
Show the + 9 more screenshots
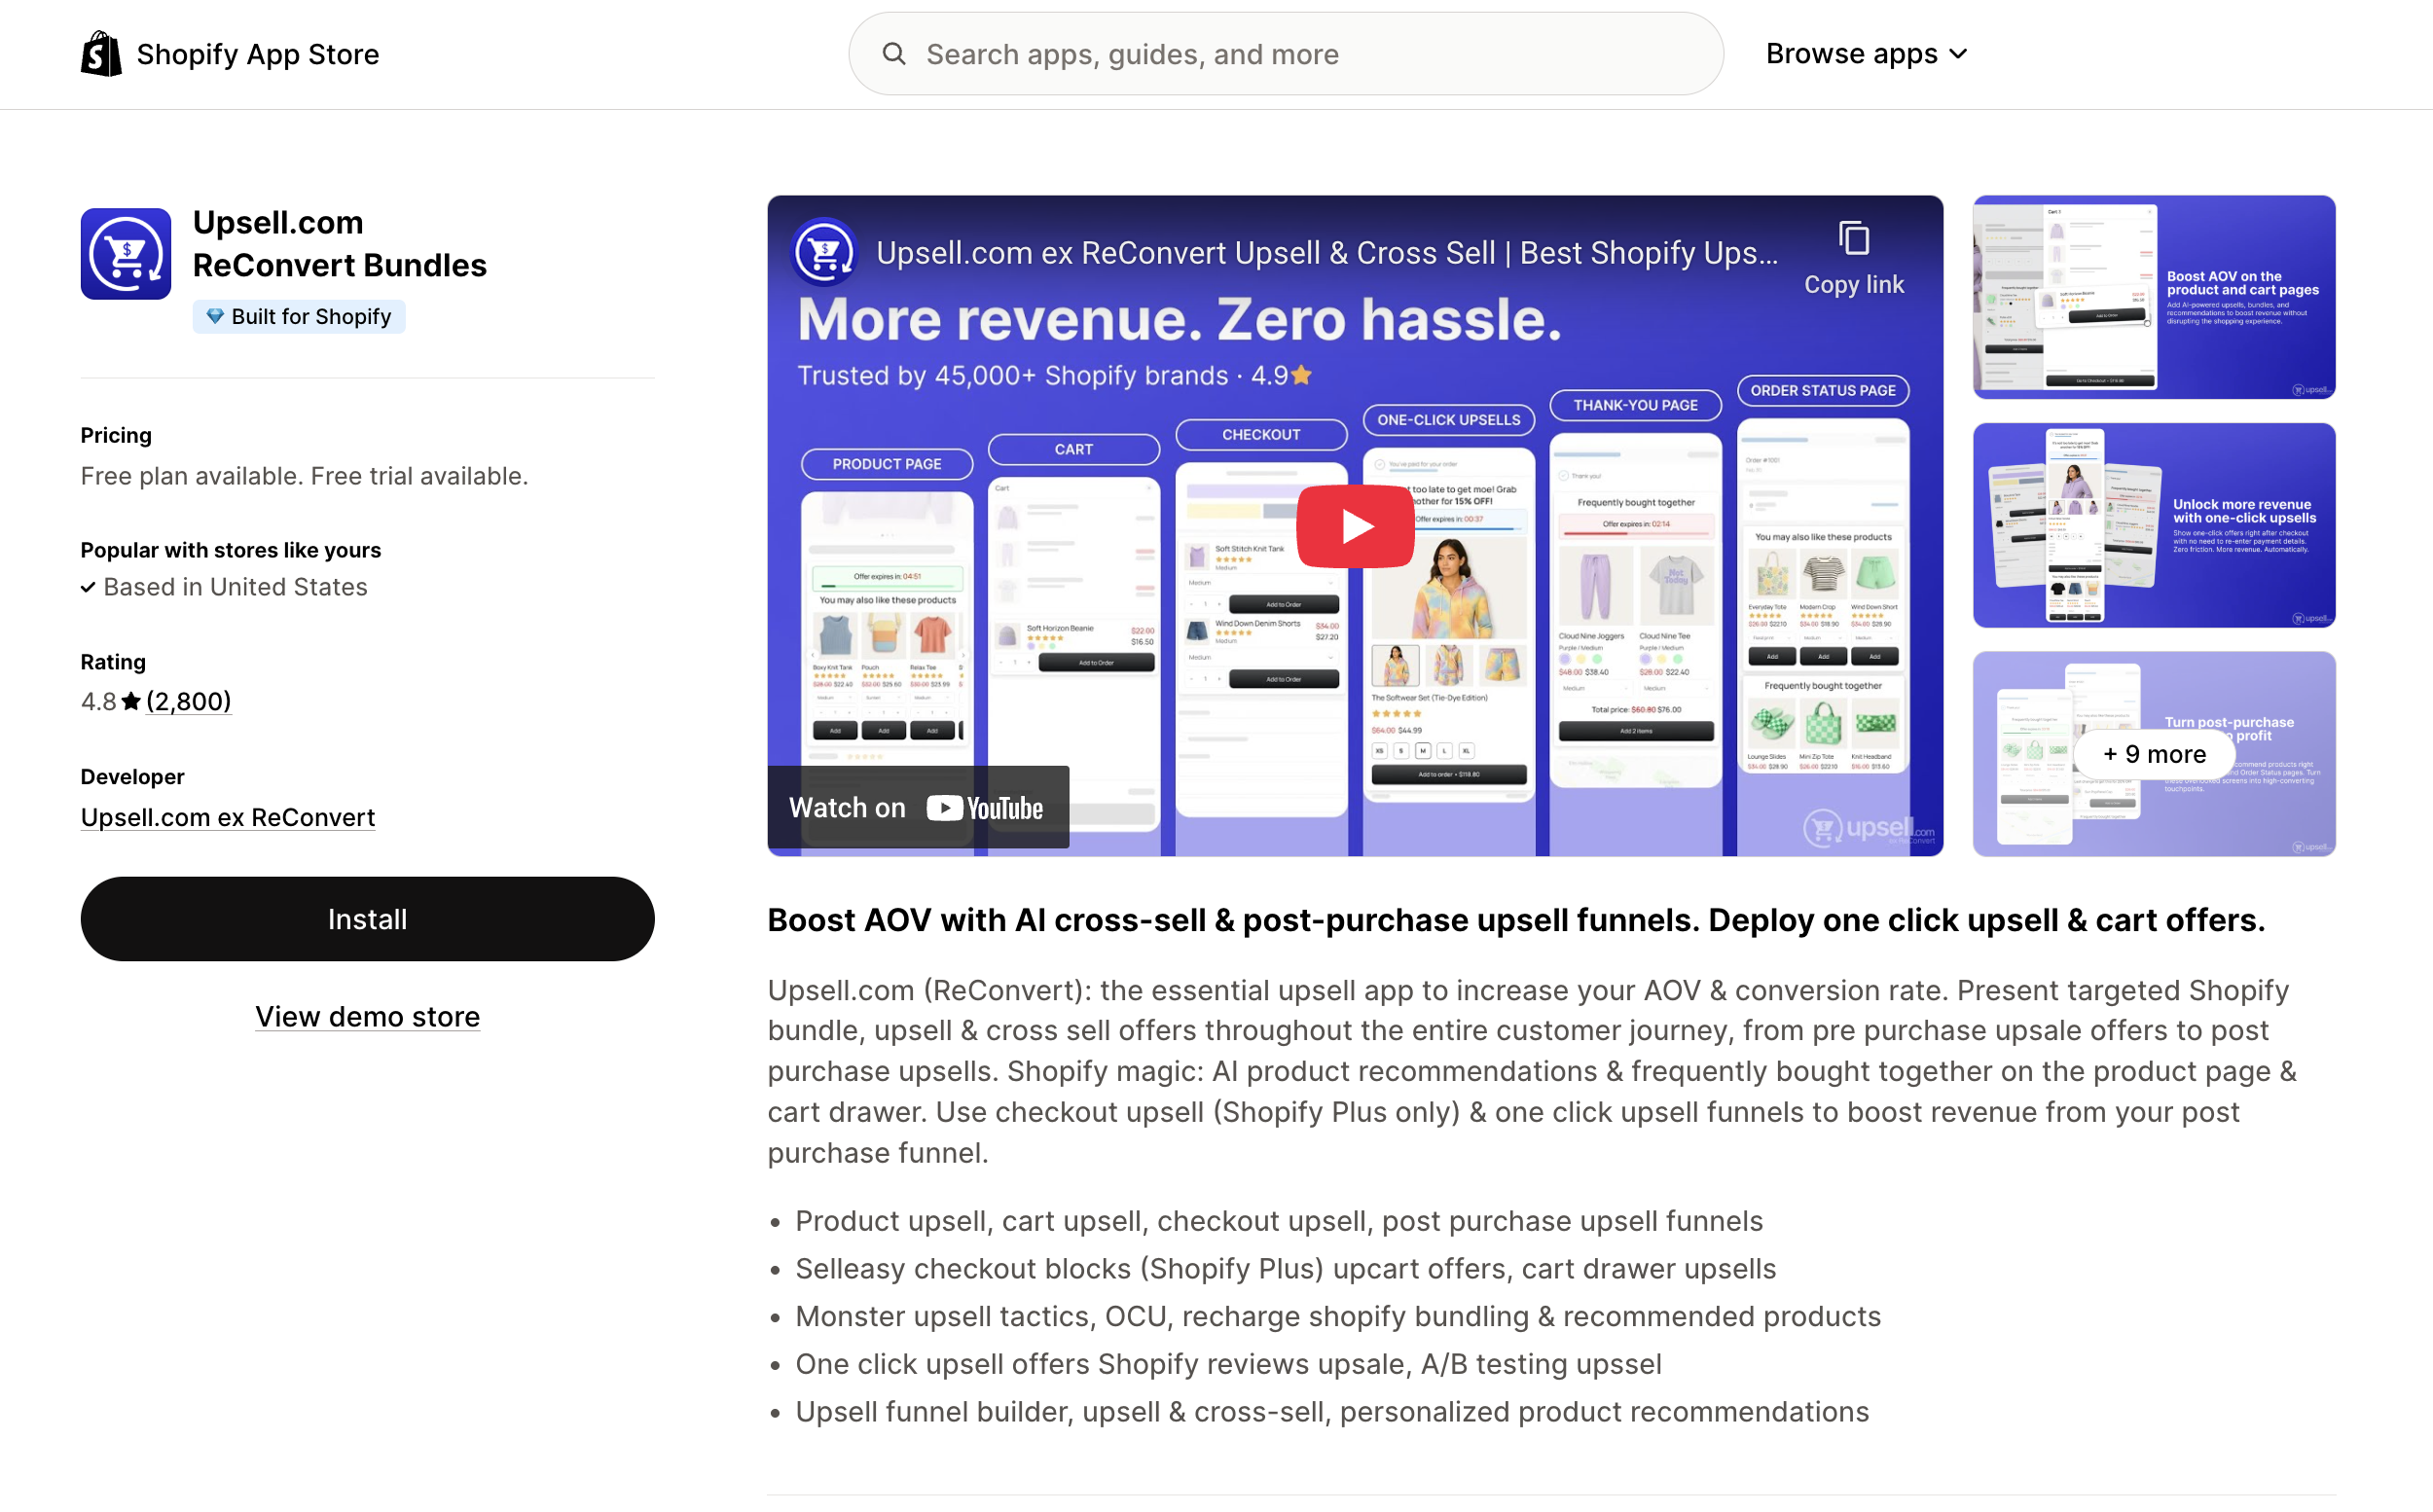coord(2153,754)
